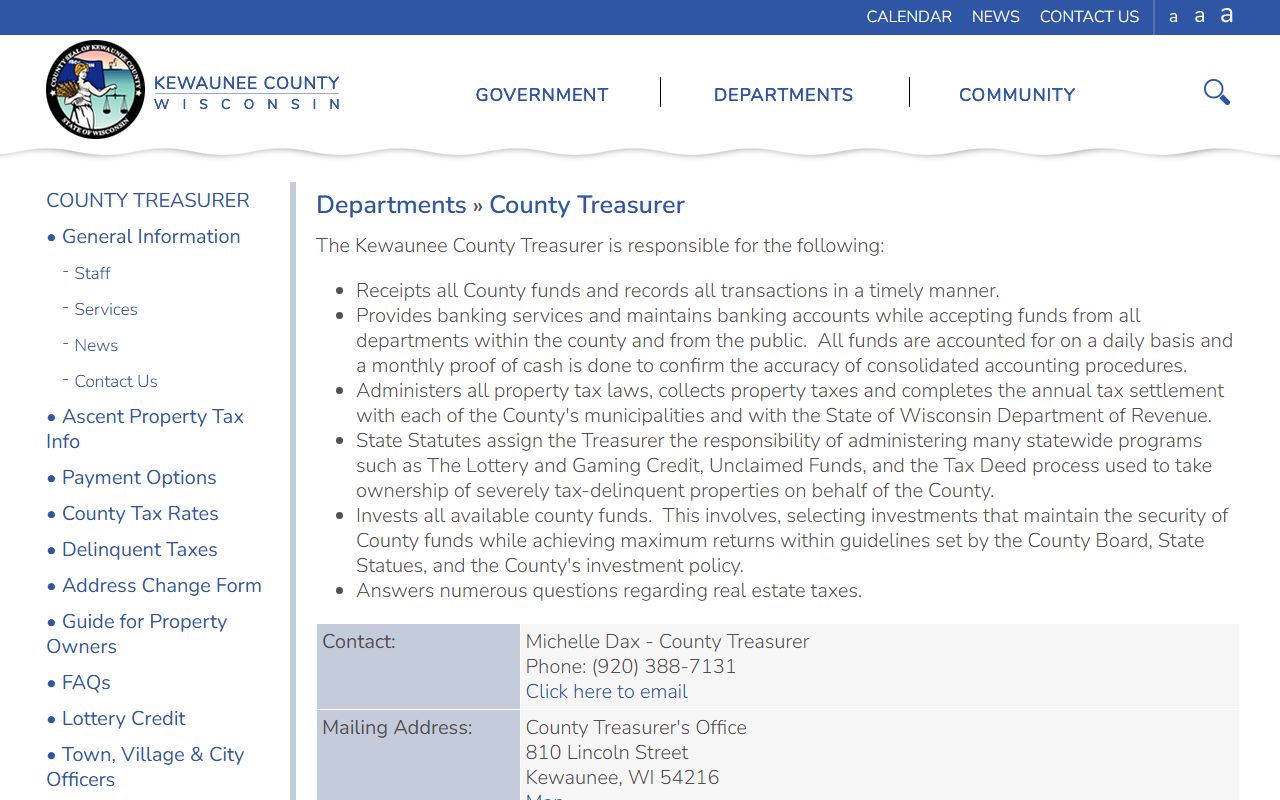
Task: Select the smallest font size 'a'
Action: coord(1173,17)
